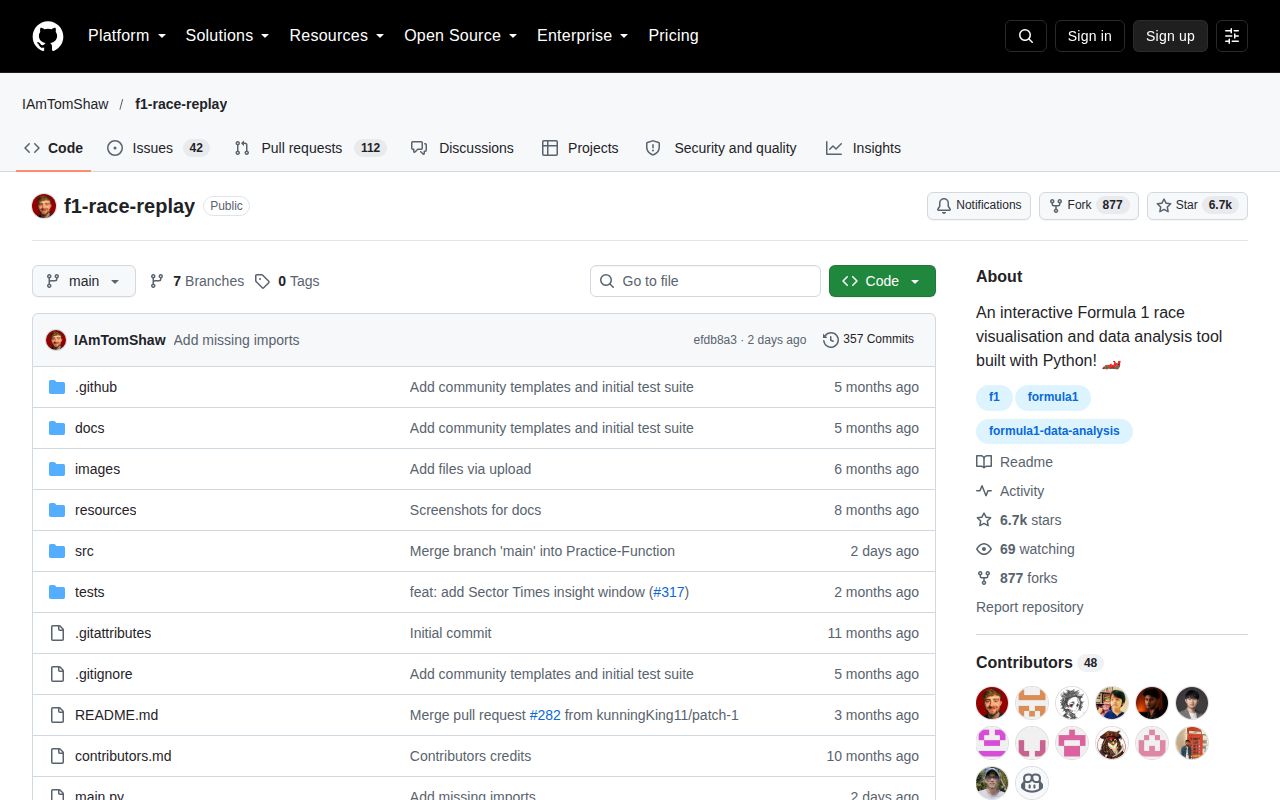Switch to the Insights tab
The image size is (1280, 800).
(x=863, y=148)
